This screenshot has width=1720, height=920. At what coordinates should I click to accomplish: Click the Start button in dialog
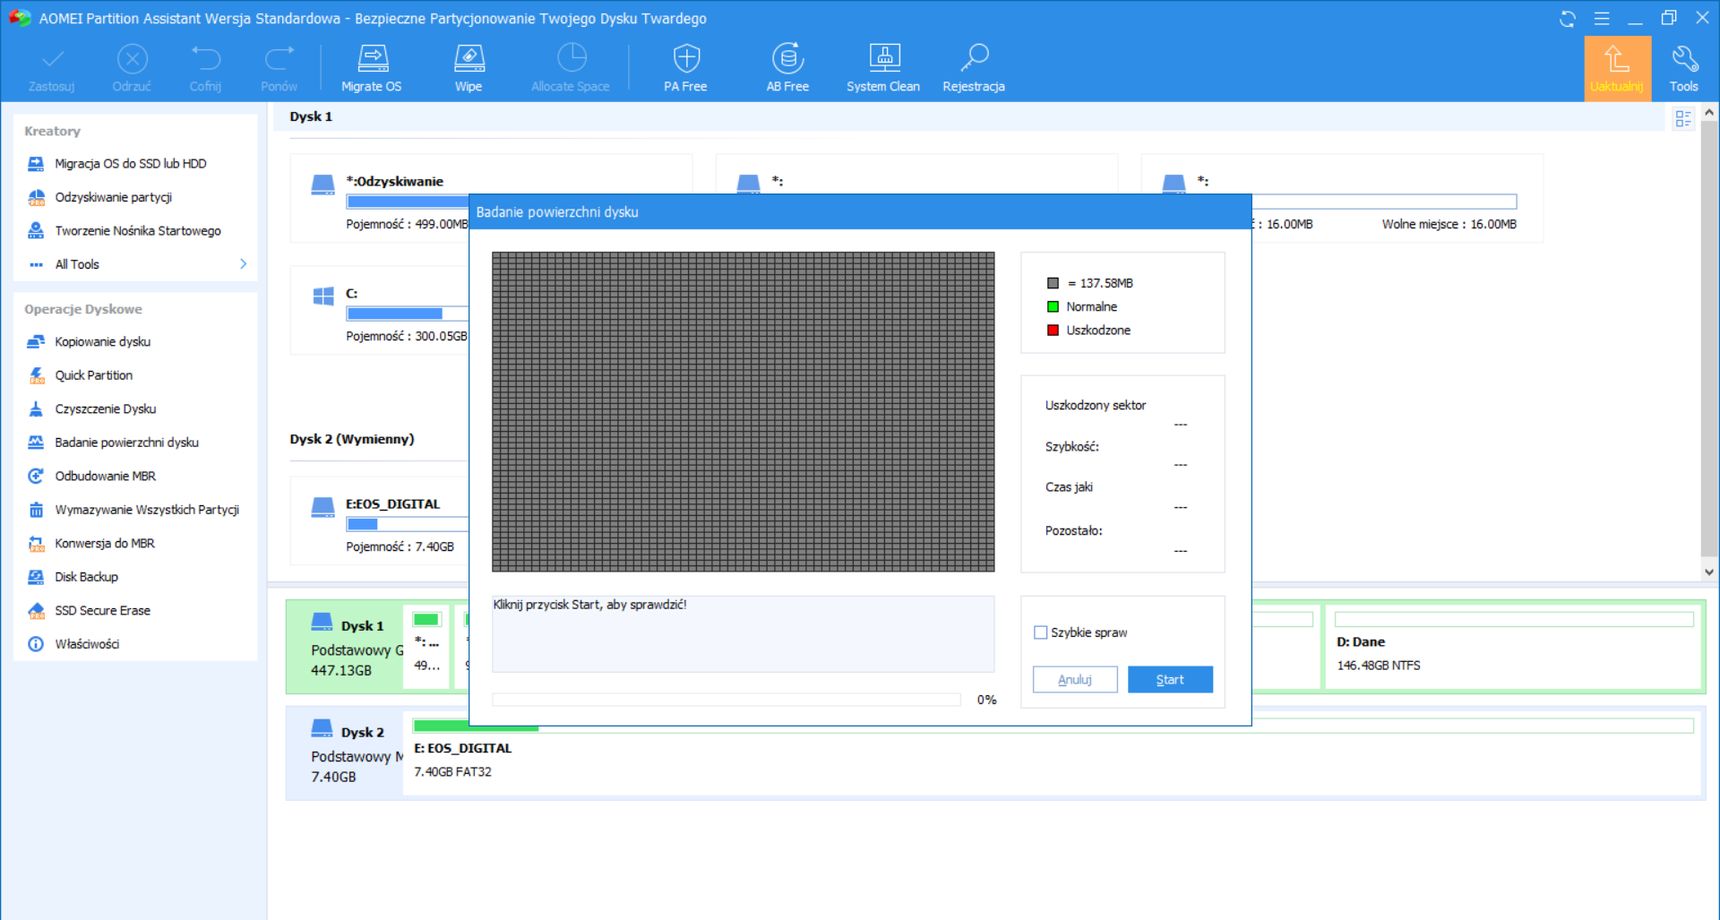(x=1170, y=680)
